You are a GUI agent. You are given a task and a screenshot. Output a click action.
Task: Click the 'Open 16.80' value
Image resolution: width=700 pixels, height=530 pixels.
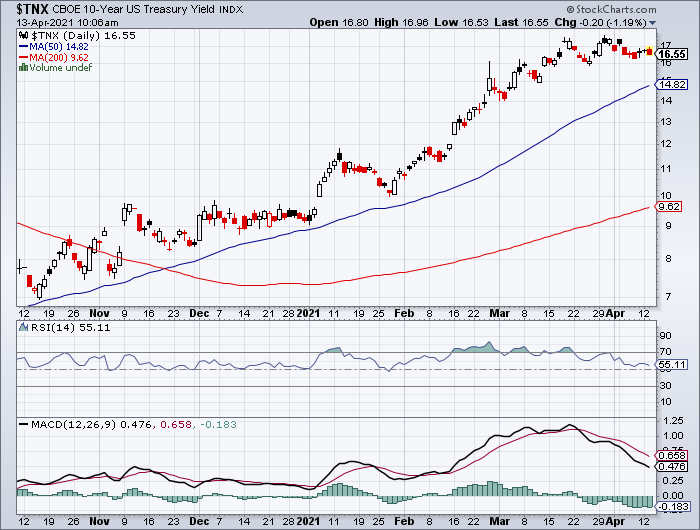click(339, 22)
